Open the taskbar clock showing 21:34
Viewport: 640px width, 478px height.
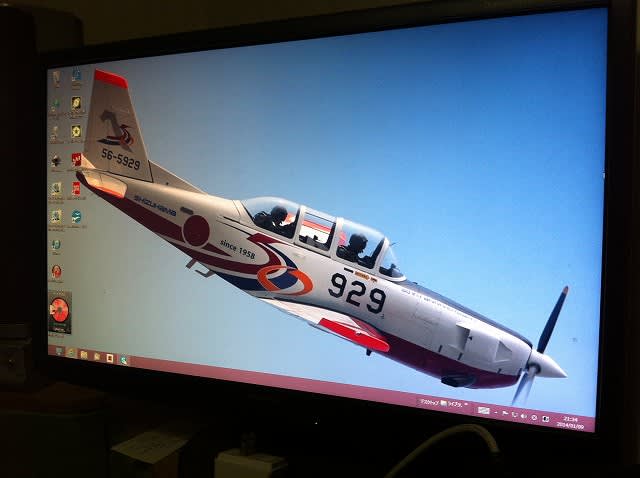[570, 422]
